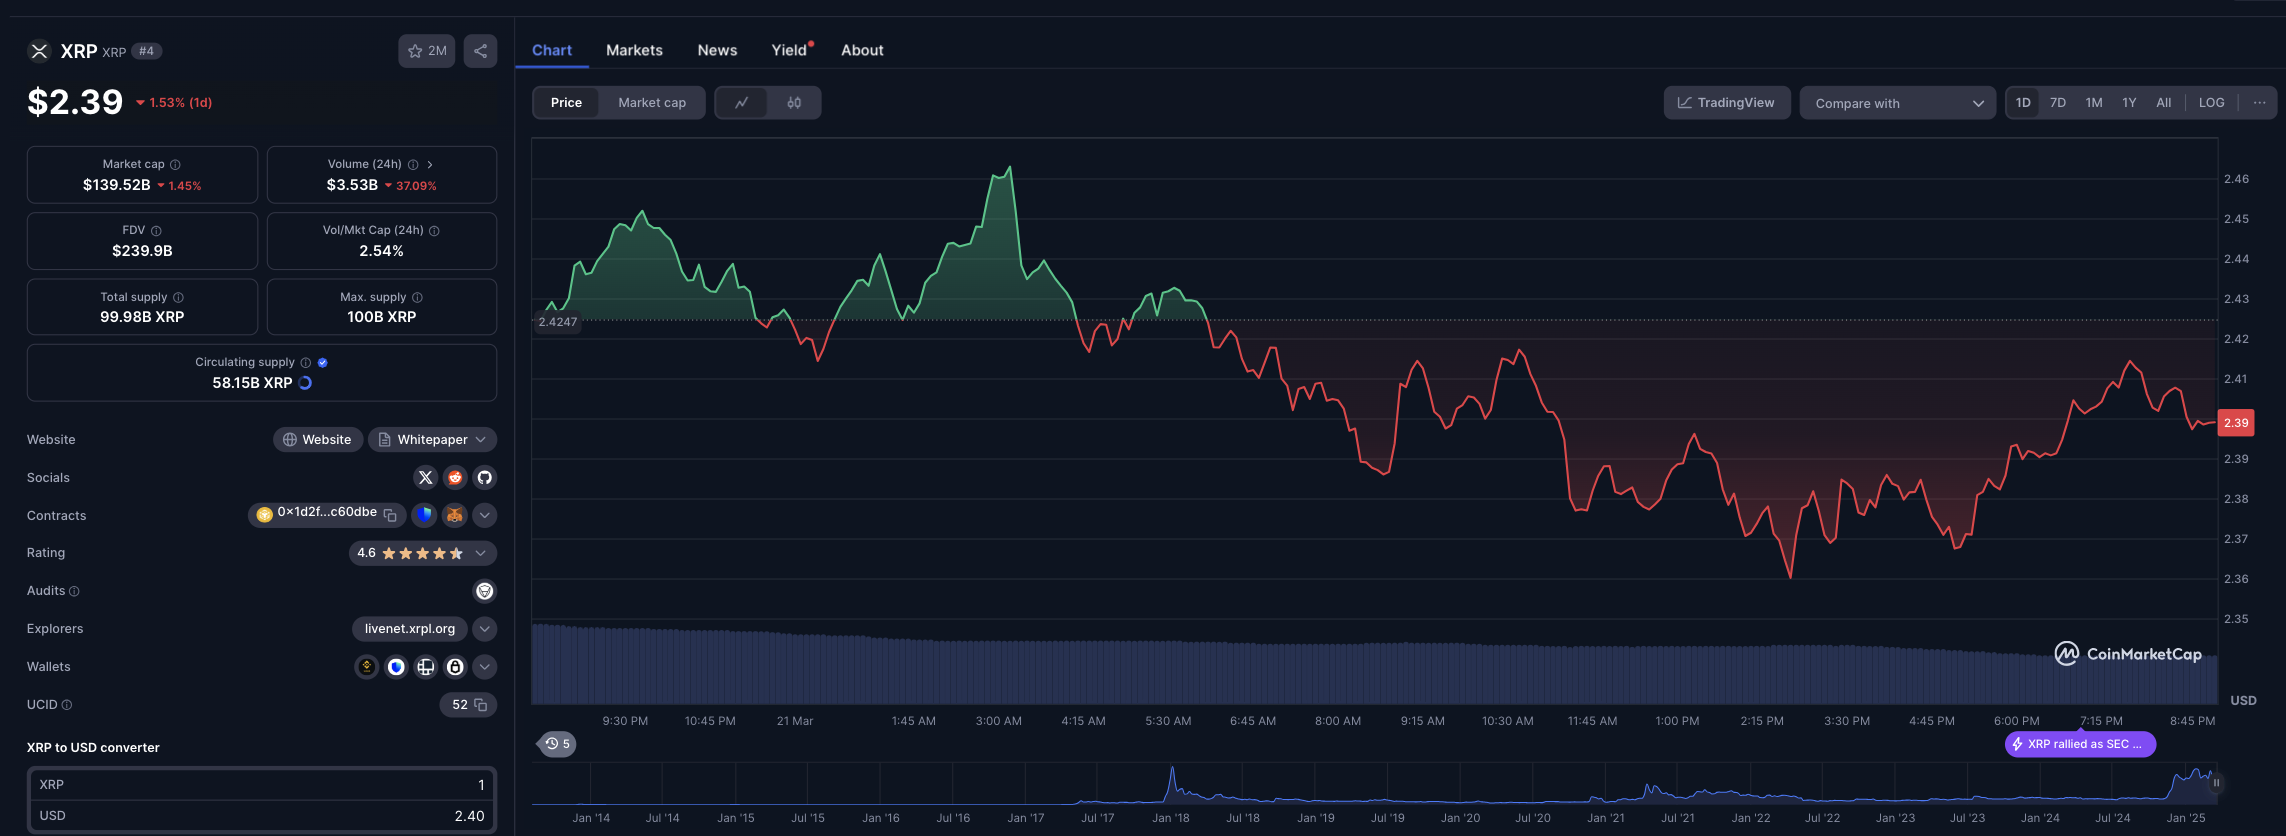Select the All time range
The height and width of the screenshot is (836, 2286).
coord(2163,103)
